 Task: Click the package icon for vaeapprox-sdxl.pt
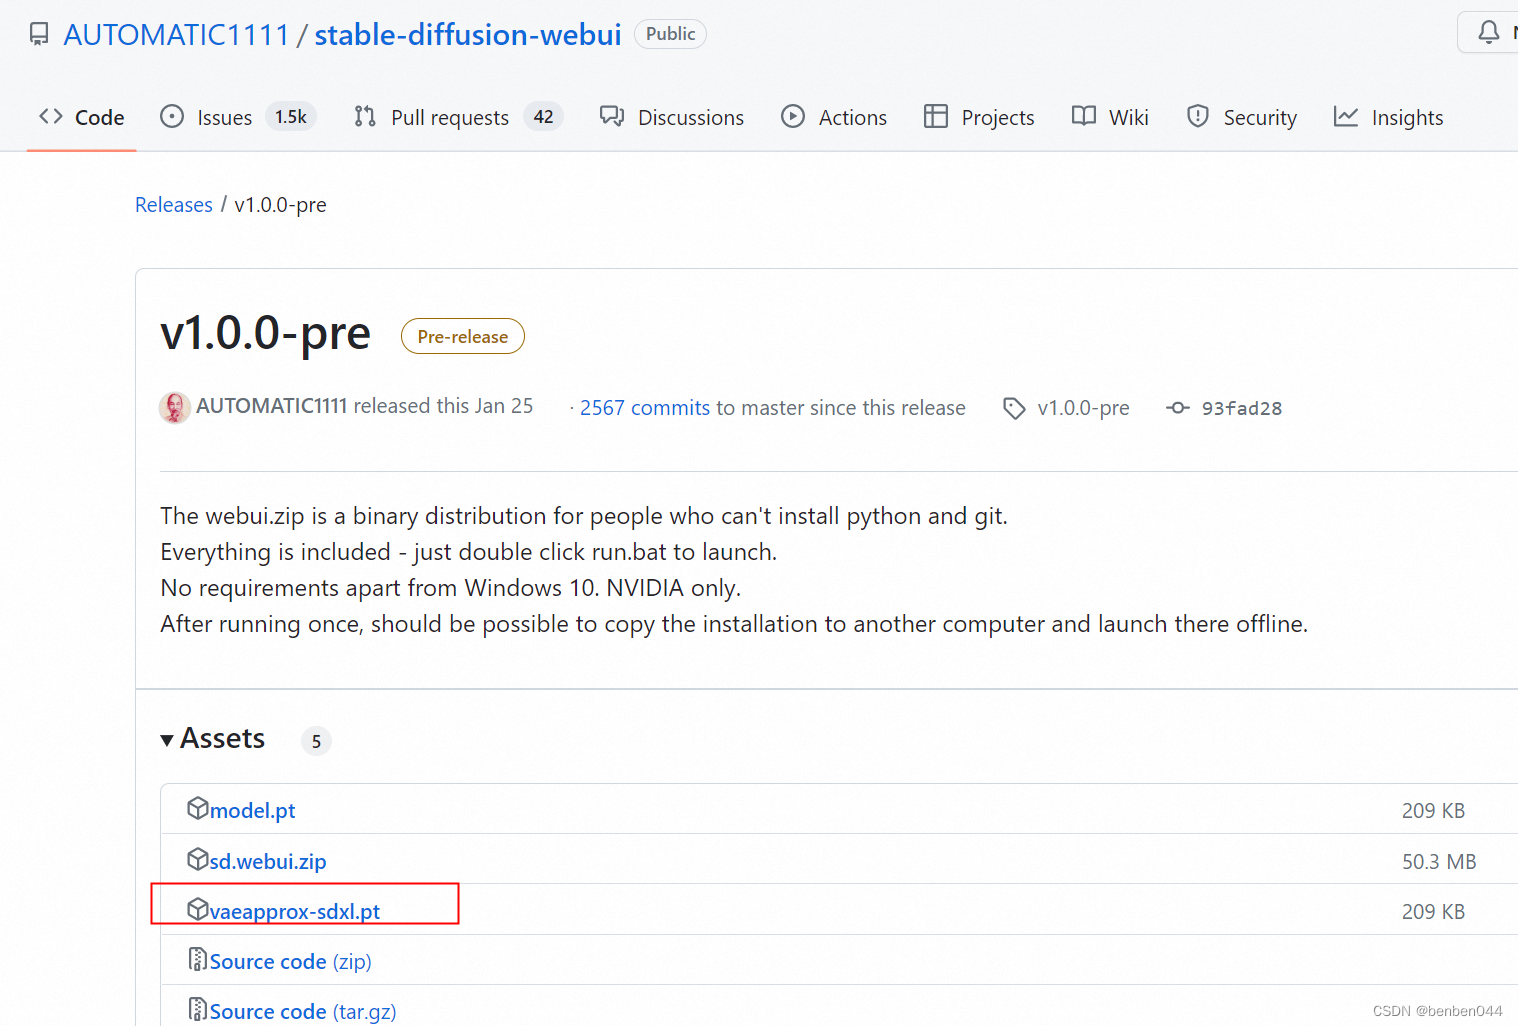click(x=198, y=909)
